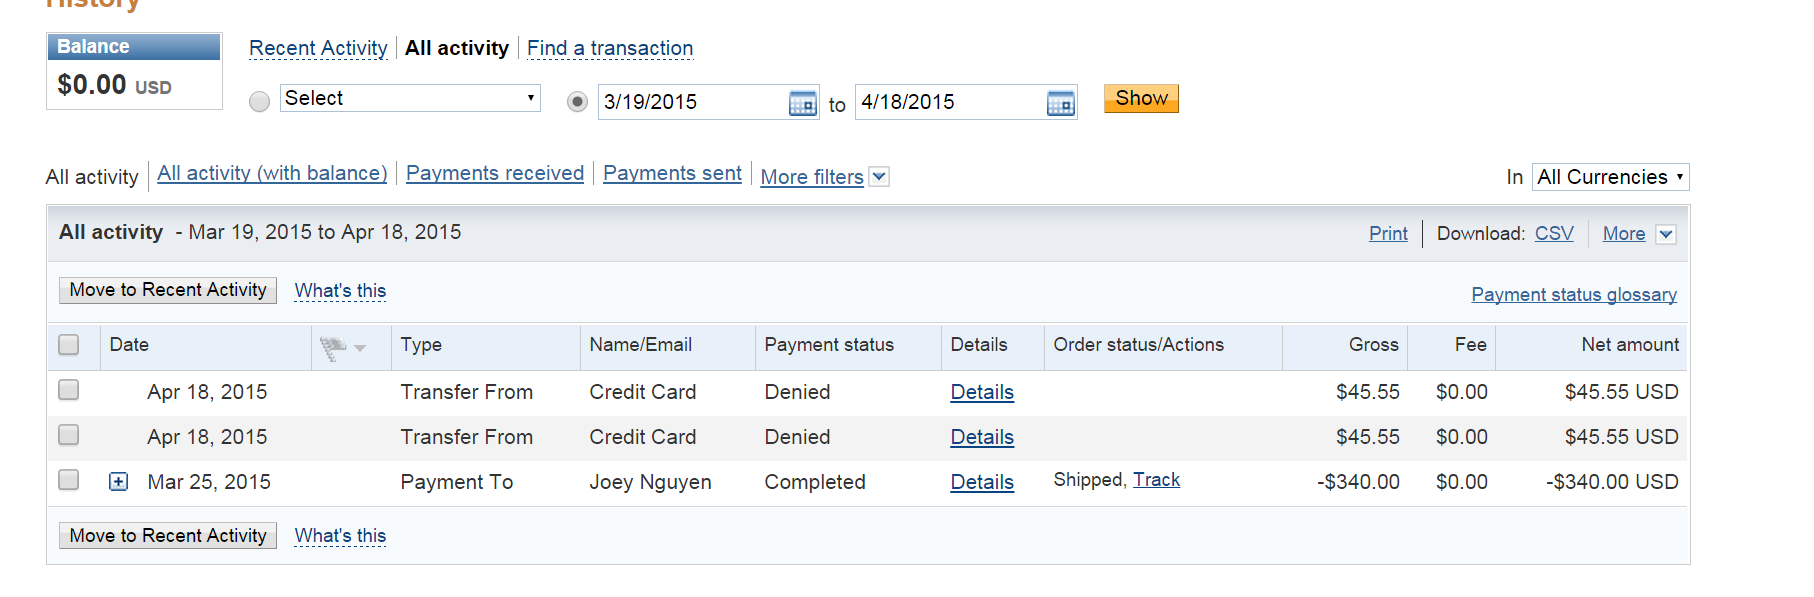Tick the select-all checkbox in table header

[x=69, y=345]
